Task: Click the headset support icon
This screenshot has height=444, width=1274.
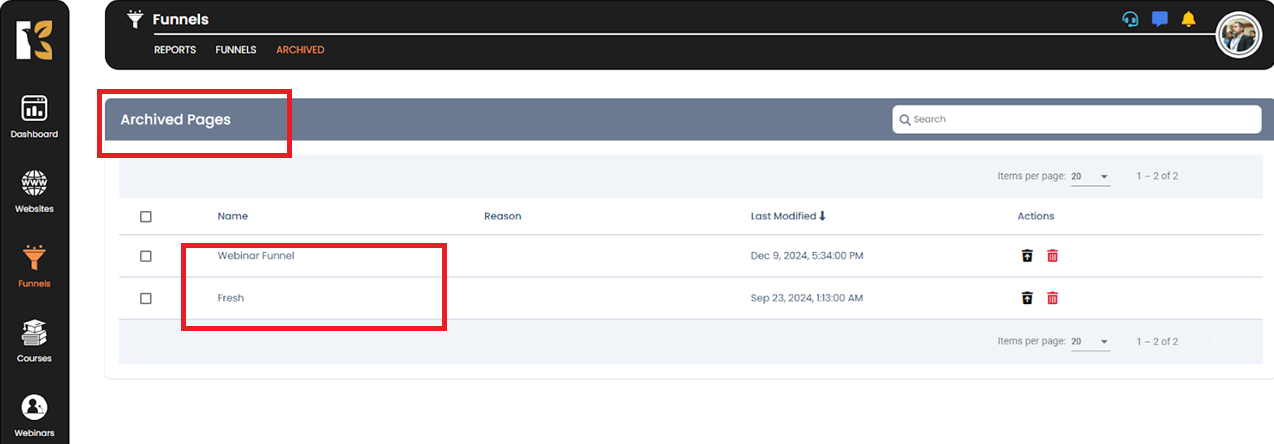Action: [1130, 19]
